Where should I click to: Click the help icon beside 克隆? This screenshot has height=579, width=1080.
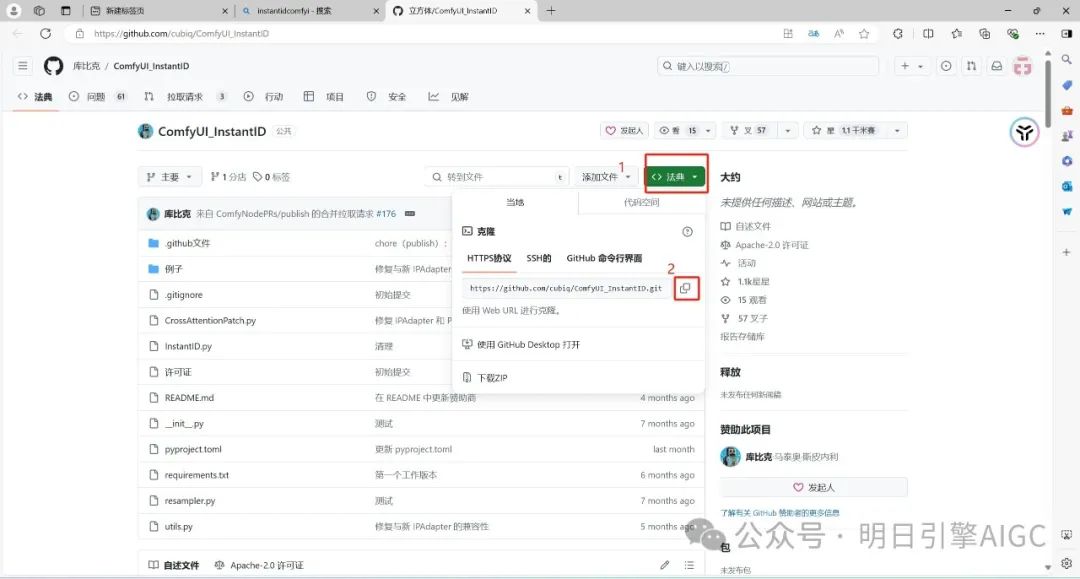687,231
